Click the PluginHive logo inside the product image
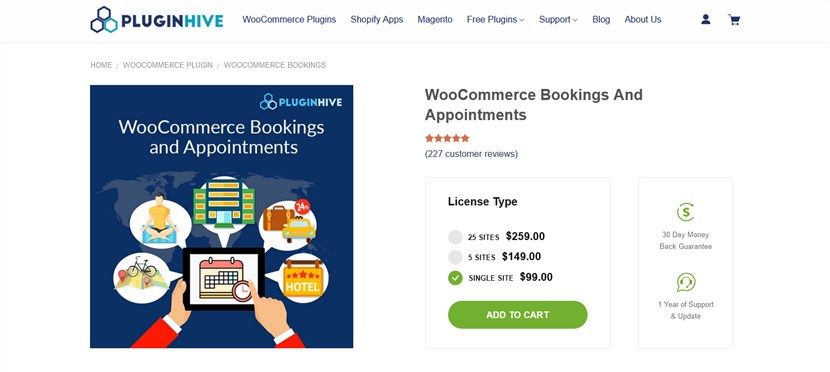 [x=301, y=102]
